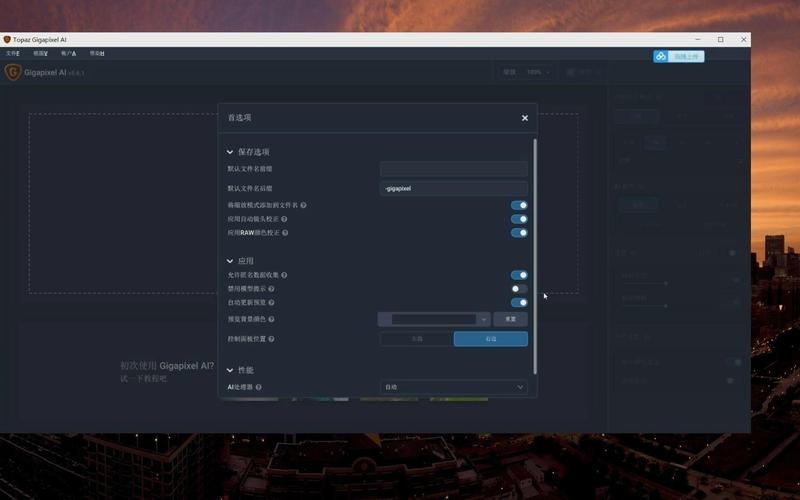This screenshot has width=800, height=500.
Task: Enable the 禁用模型提示 switch
Action: tap(519, 289)
